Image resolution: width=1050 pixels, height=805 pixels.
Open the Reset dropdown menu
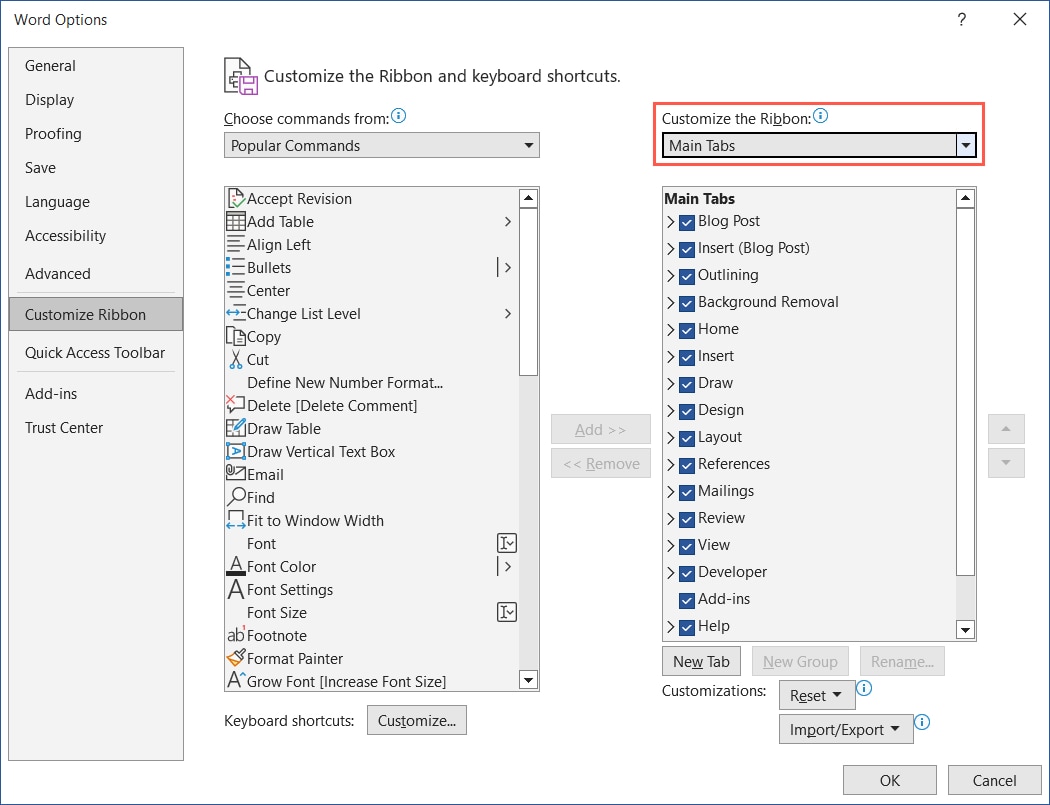pos(816,694)
